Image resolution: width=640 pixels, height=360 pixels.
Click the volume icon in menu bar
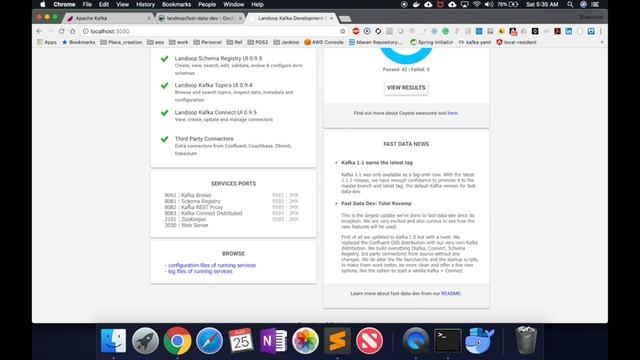[x=489, y=4]
